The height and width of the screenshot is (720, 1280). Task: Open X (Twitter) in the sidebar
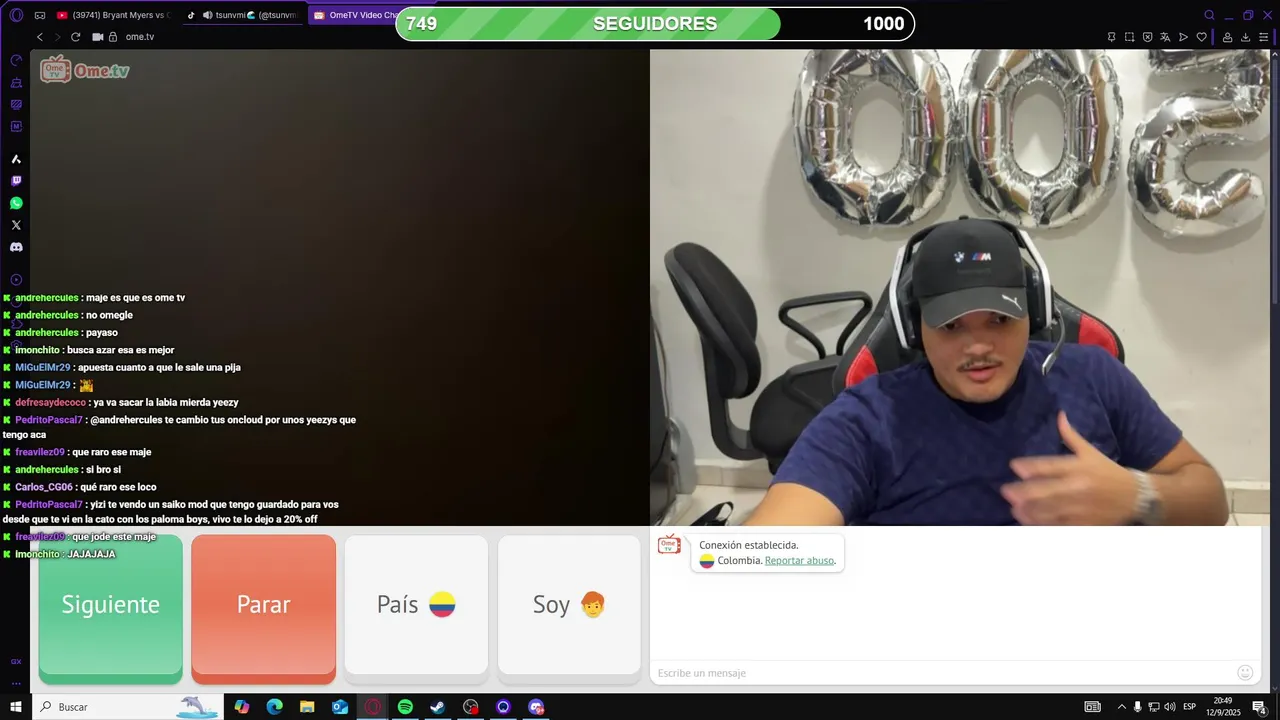(16, 225)
